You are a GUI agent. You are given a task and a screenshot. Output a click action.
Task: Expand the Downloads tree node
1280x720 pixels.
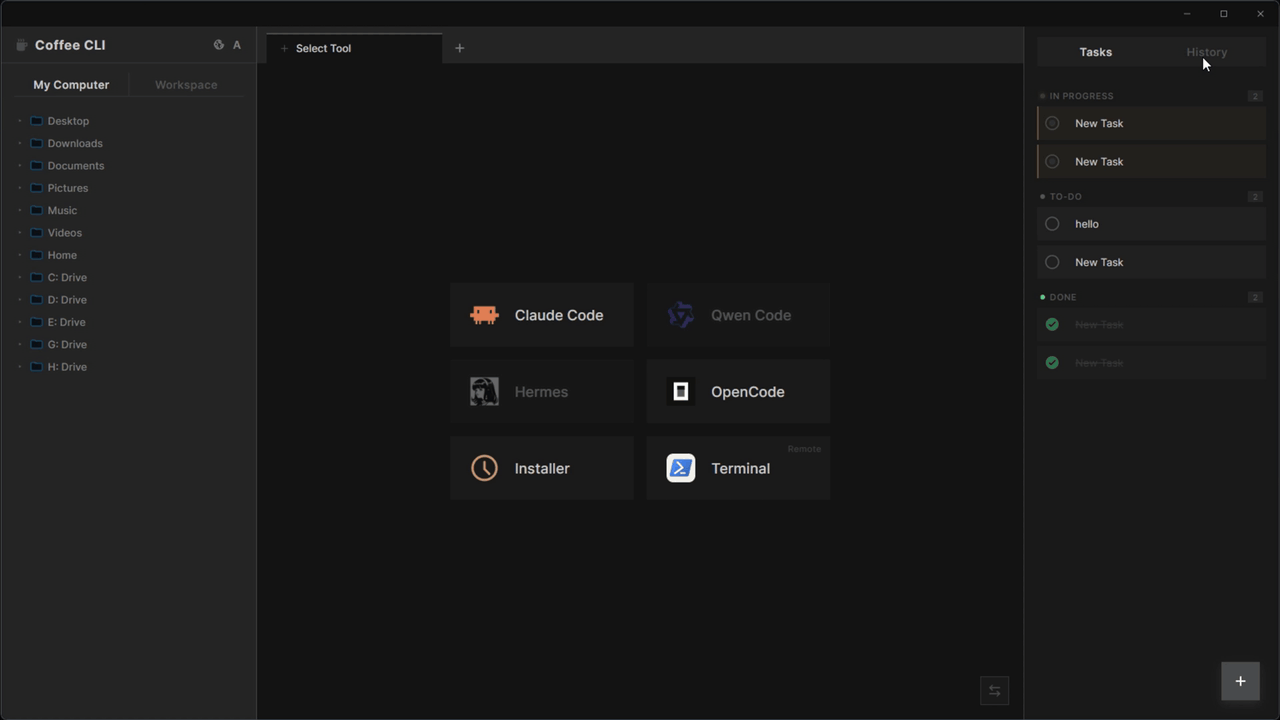(x=20, y=143)
